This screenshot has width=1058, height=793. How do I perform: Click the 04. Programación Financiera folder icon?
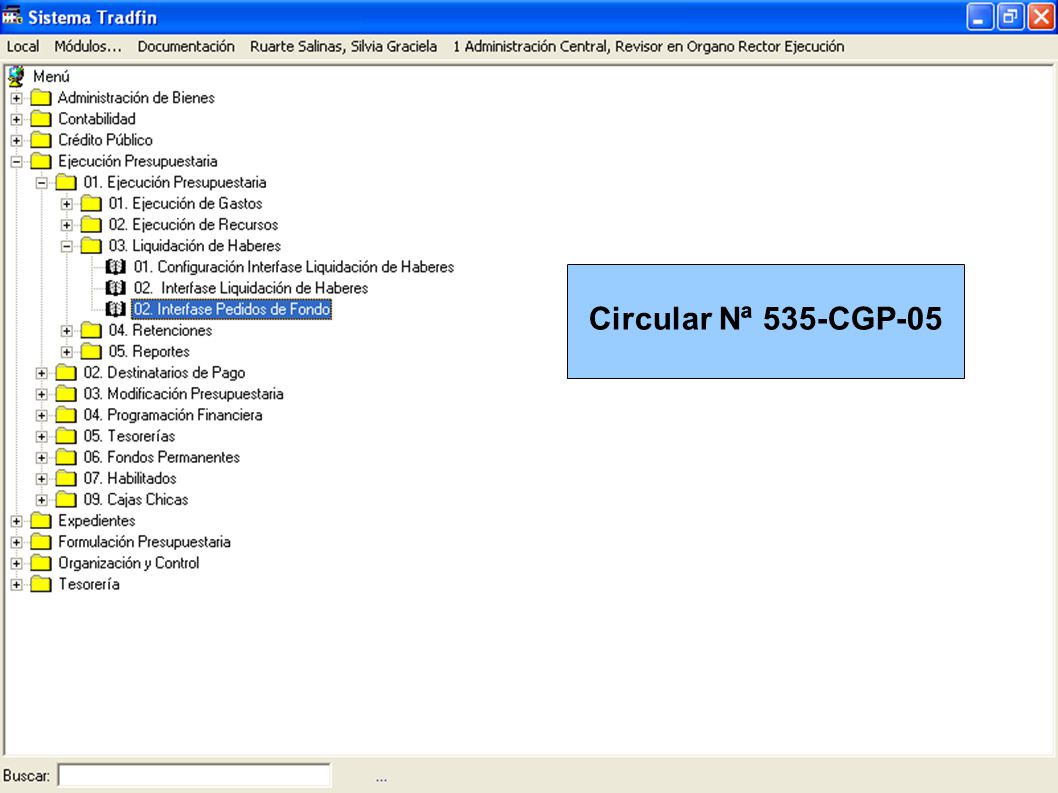(x=66, y=415)
